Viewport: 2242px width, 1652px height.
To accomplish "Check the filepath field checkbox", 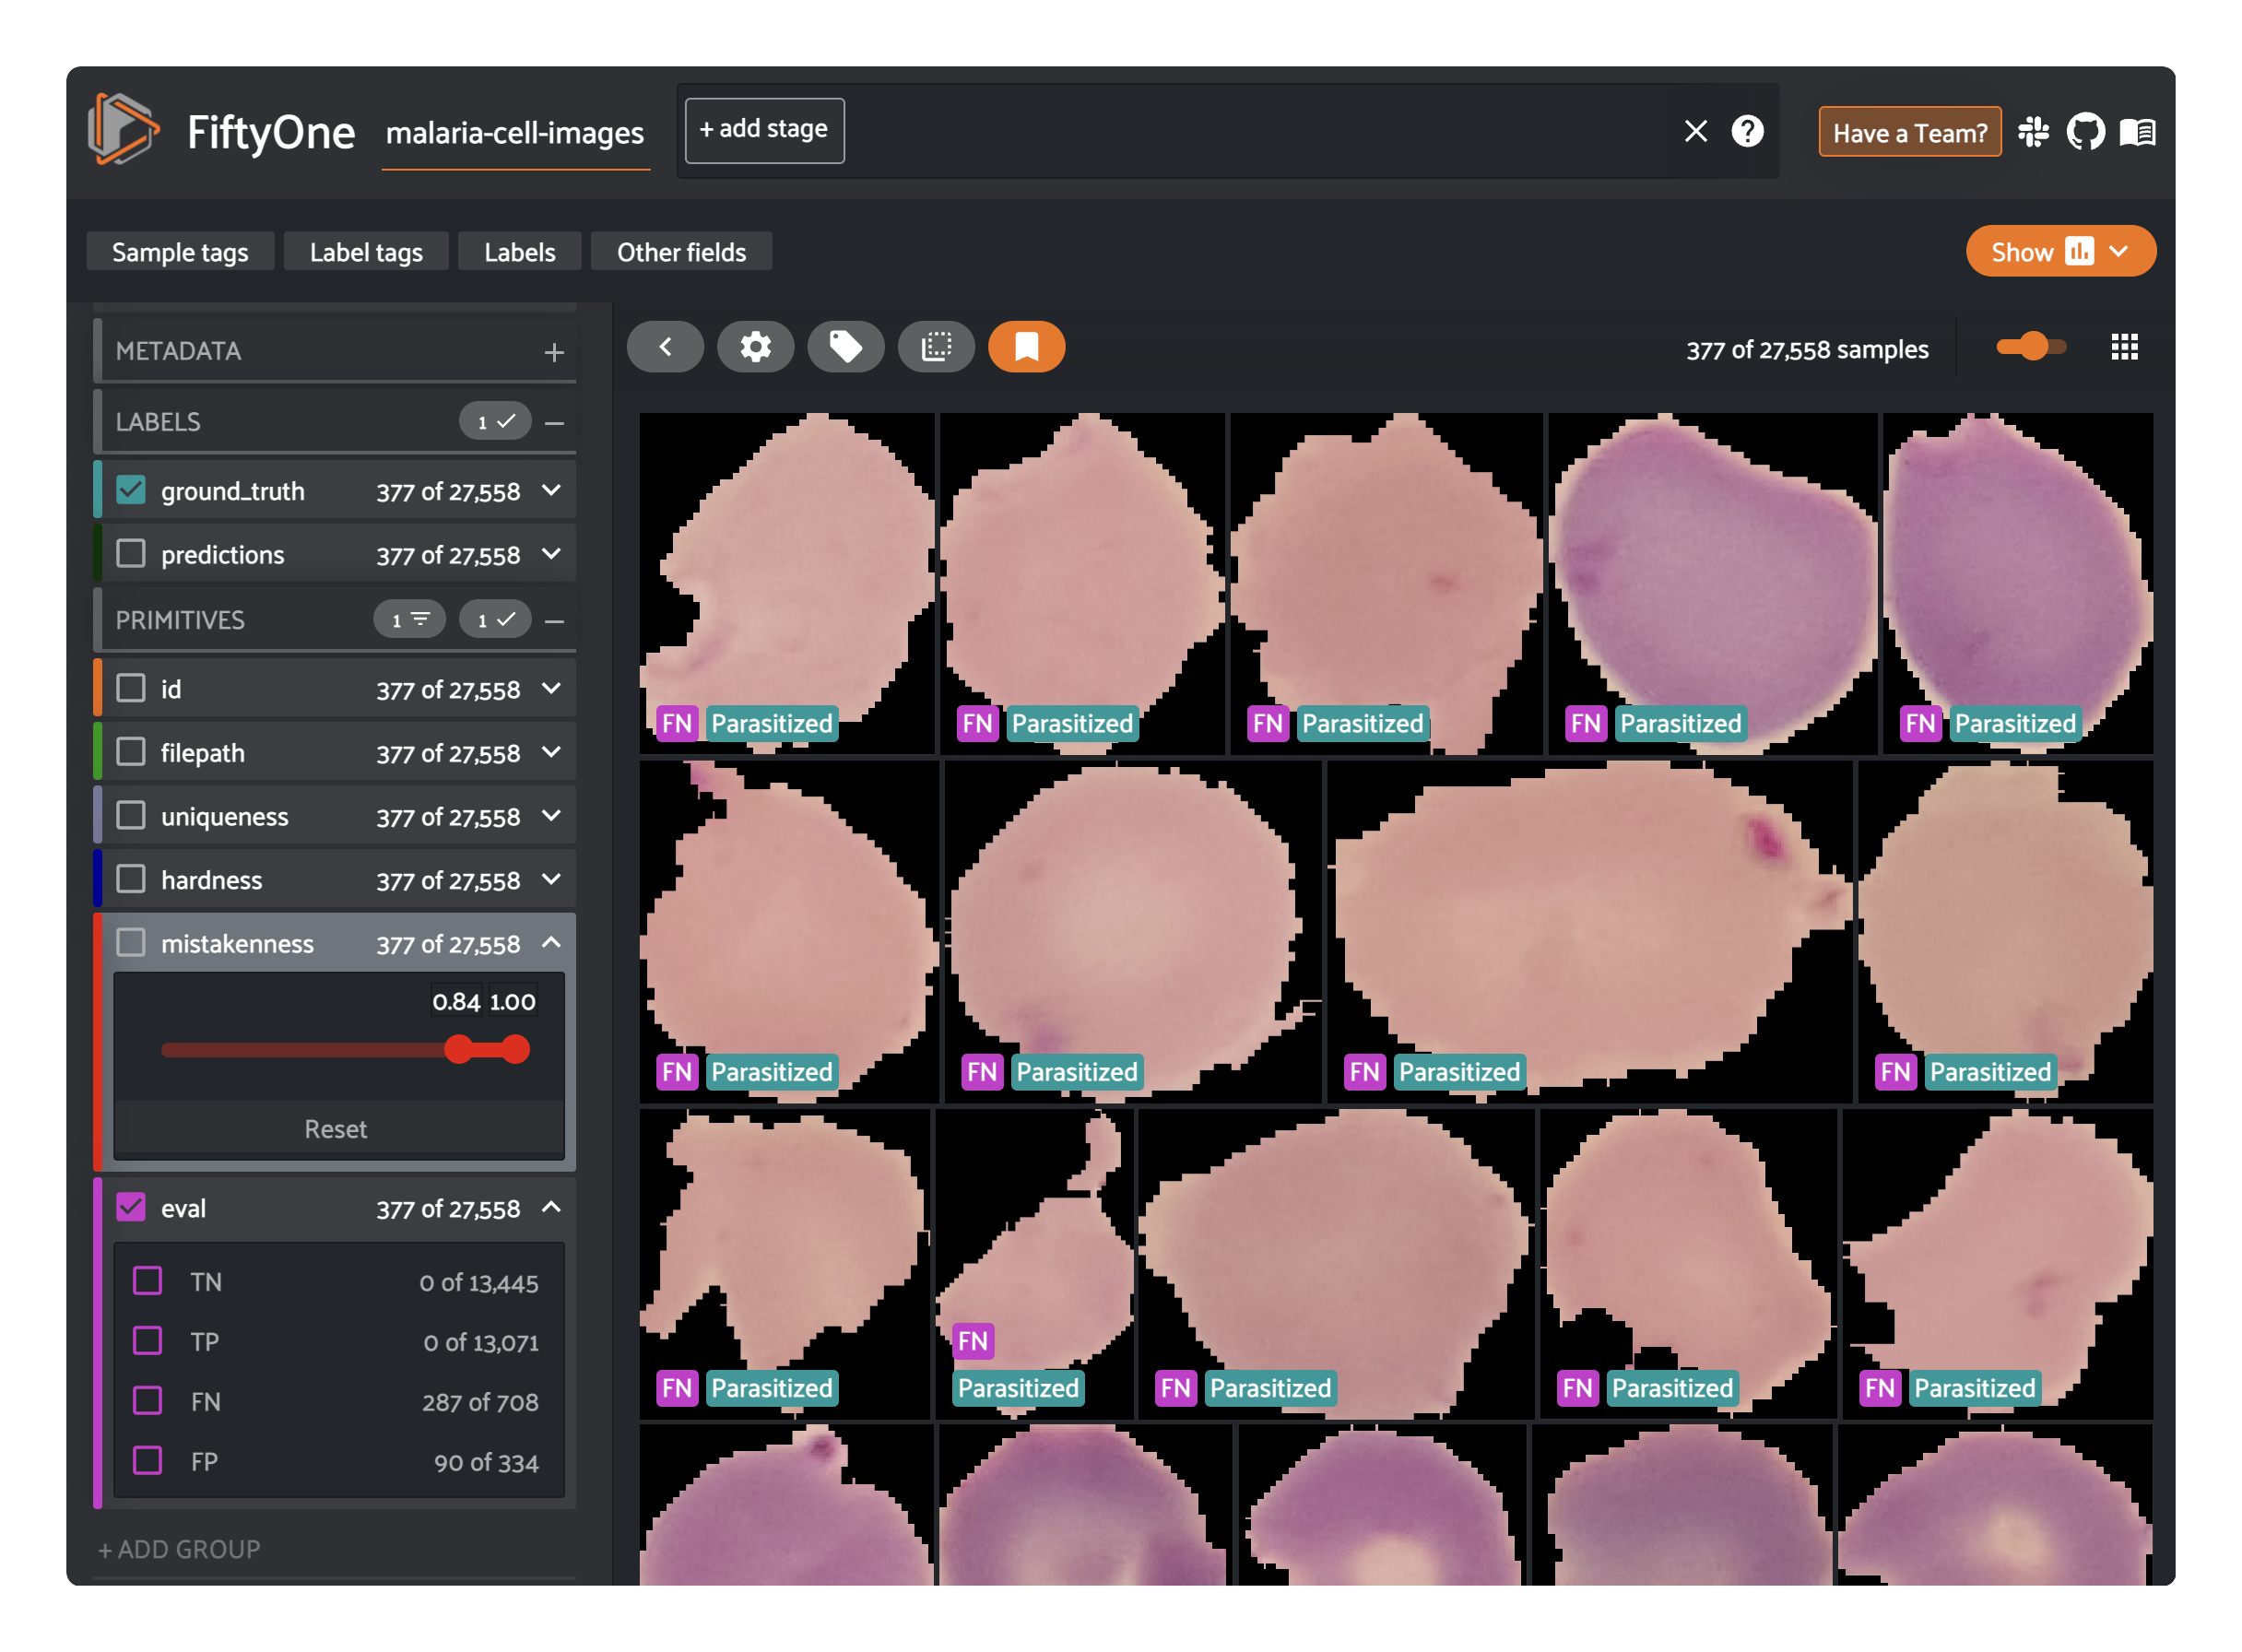I will tap(131, 752).
